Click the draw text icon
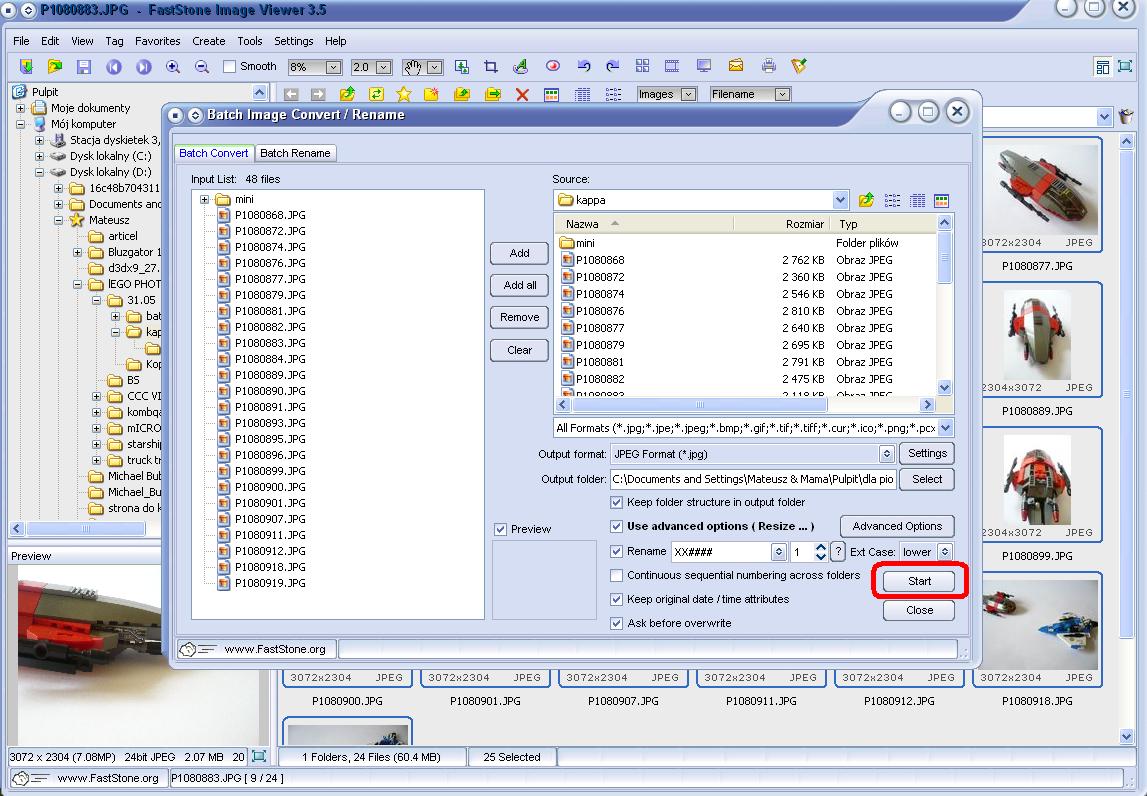1147x796 pixels. [521, 67]
